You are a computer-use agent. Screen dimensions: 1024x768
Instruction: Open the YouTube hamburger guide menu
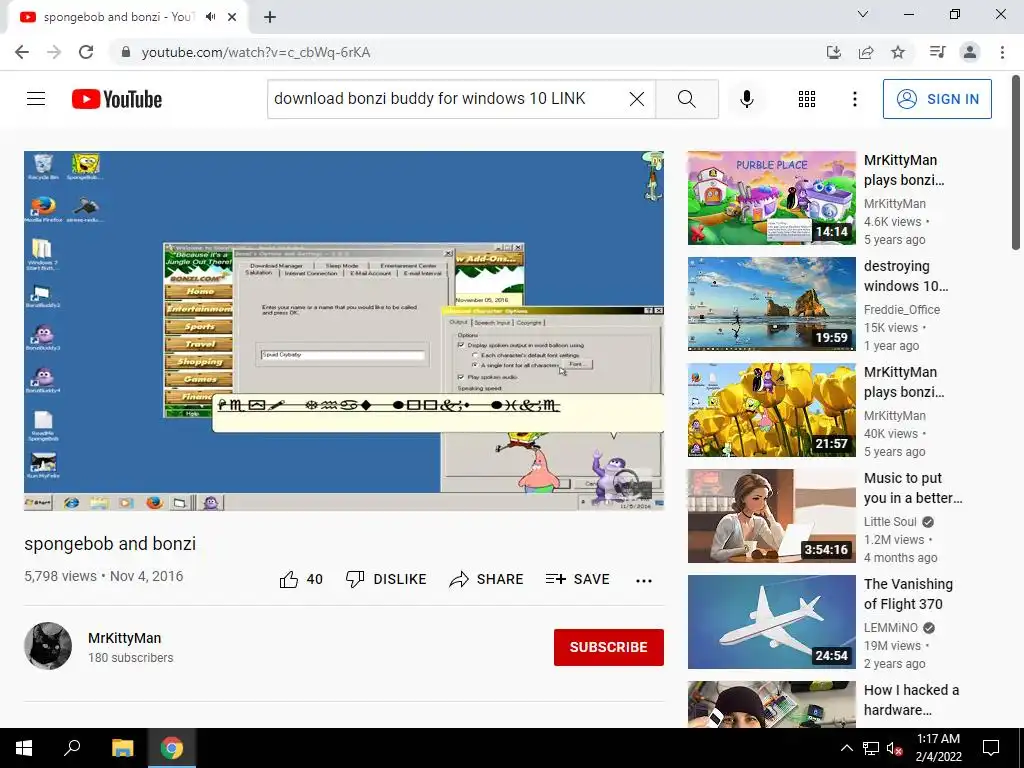click(36, 99)
